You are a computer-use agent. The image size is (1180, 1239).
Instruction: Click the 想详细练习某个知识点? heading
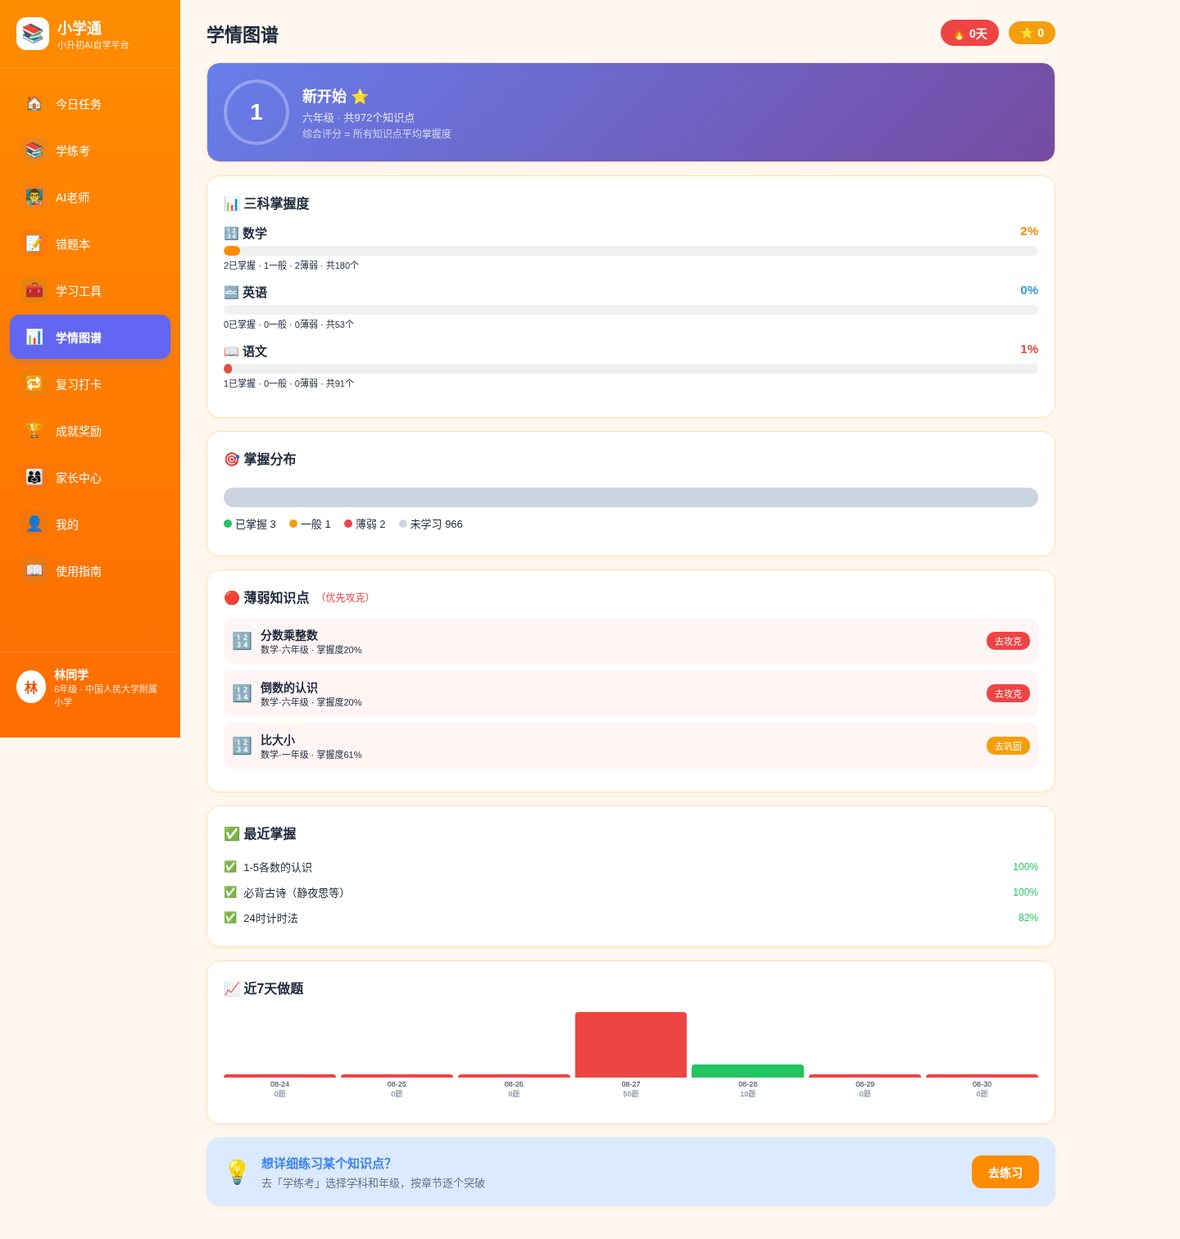[326, 1163]
